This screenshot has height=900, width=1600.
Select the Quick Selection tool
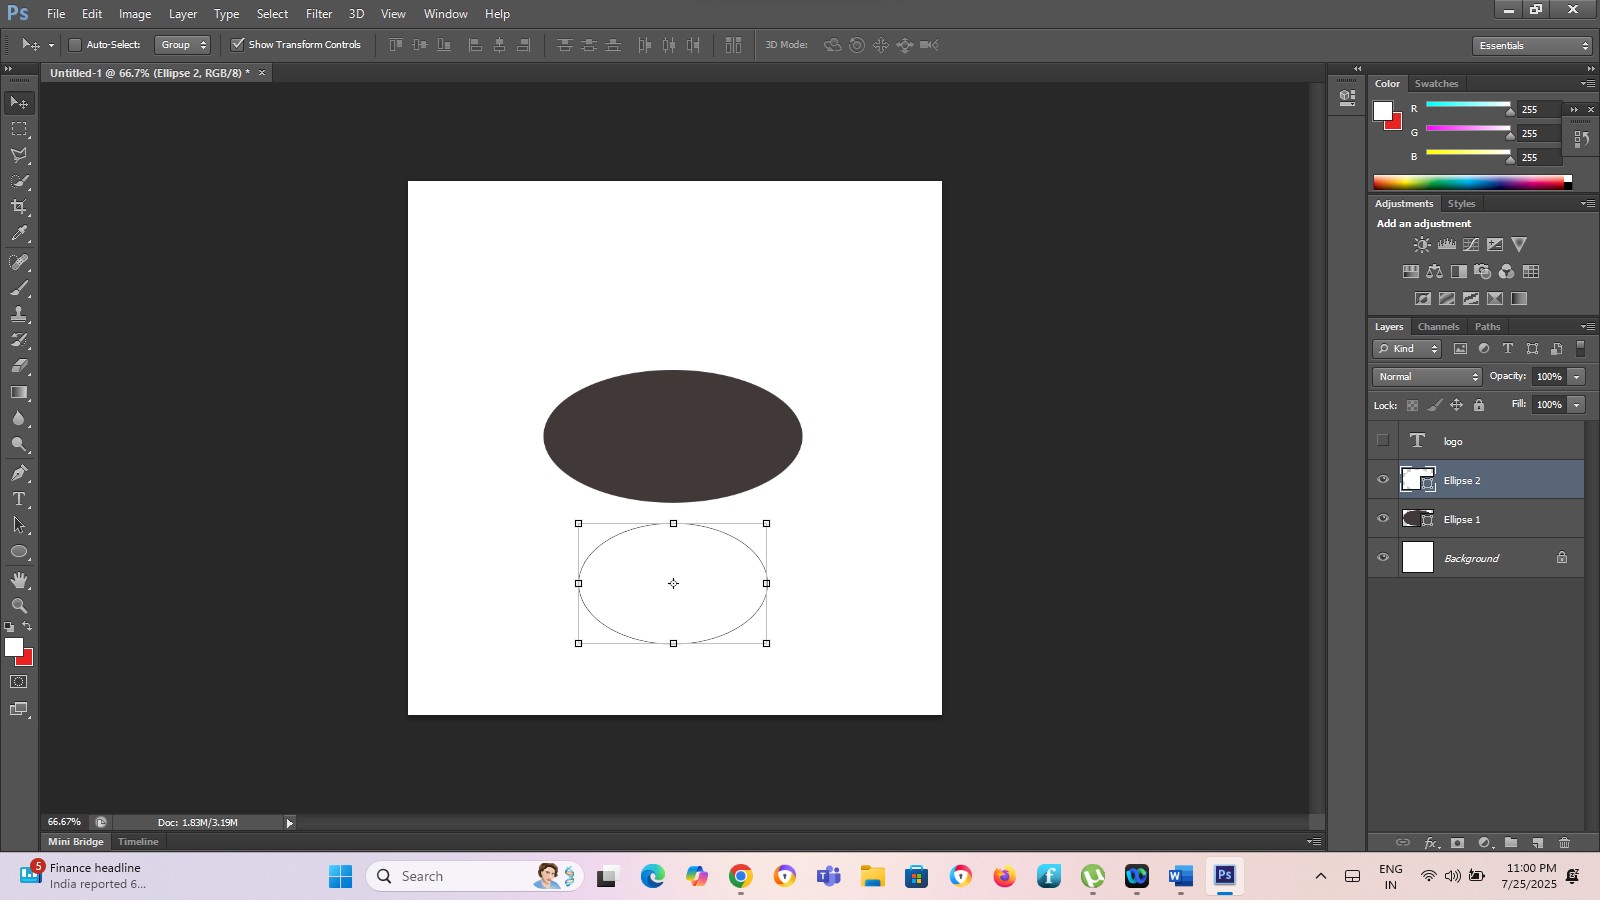19,181
